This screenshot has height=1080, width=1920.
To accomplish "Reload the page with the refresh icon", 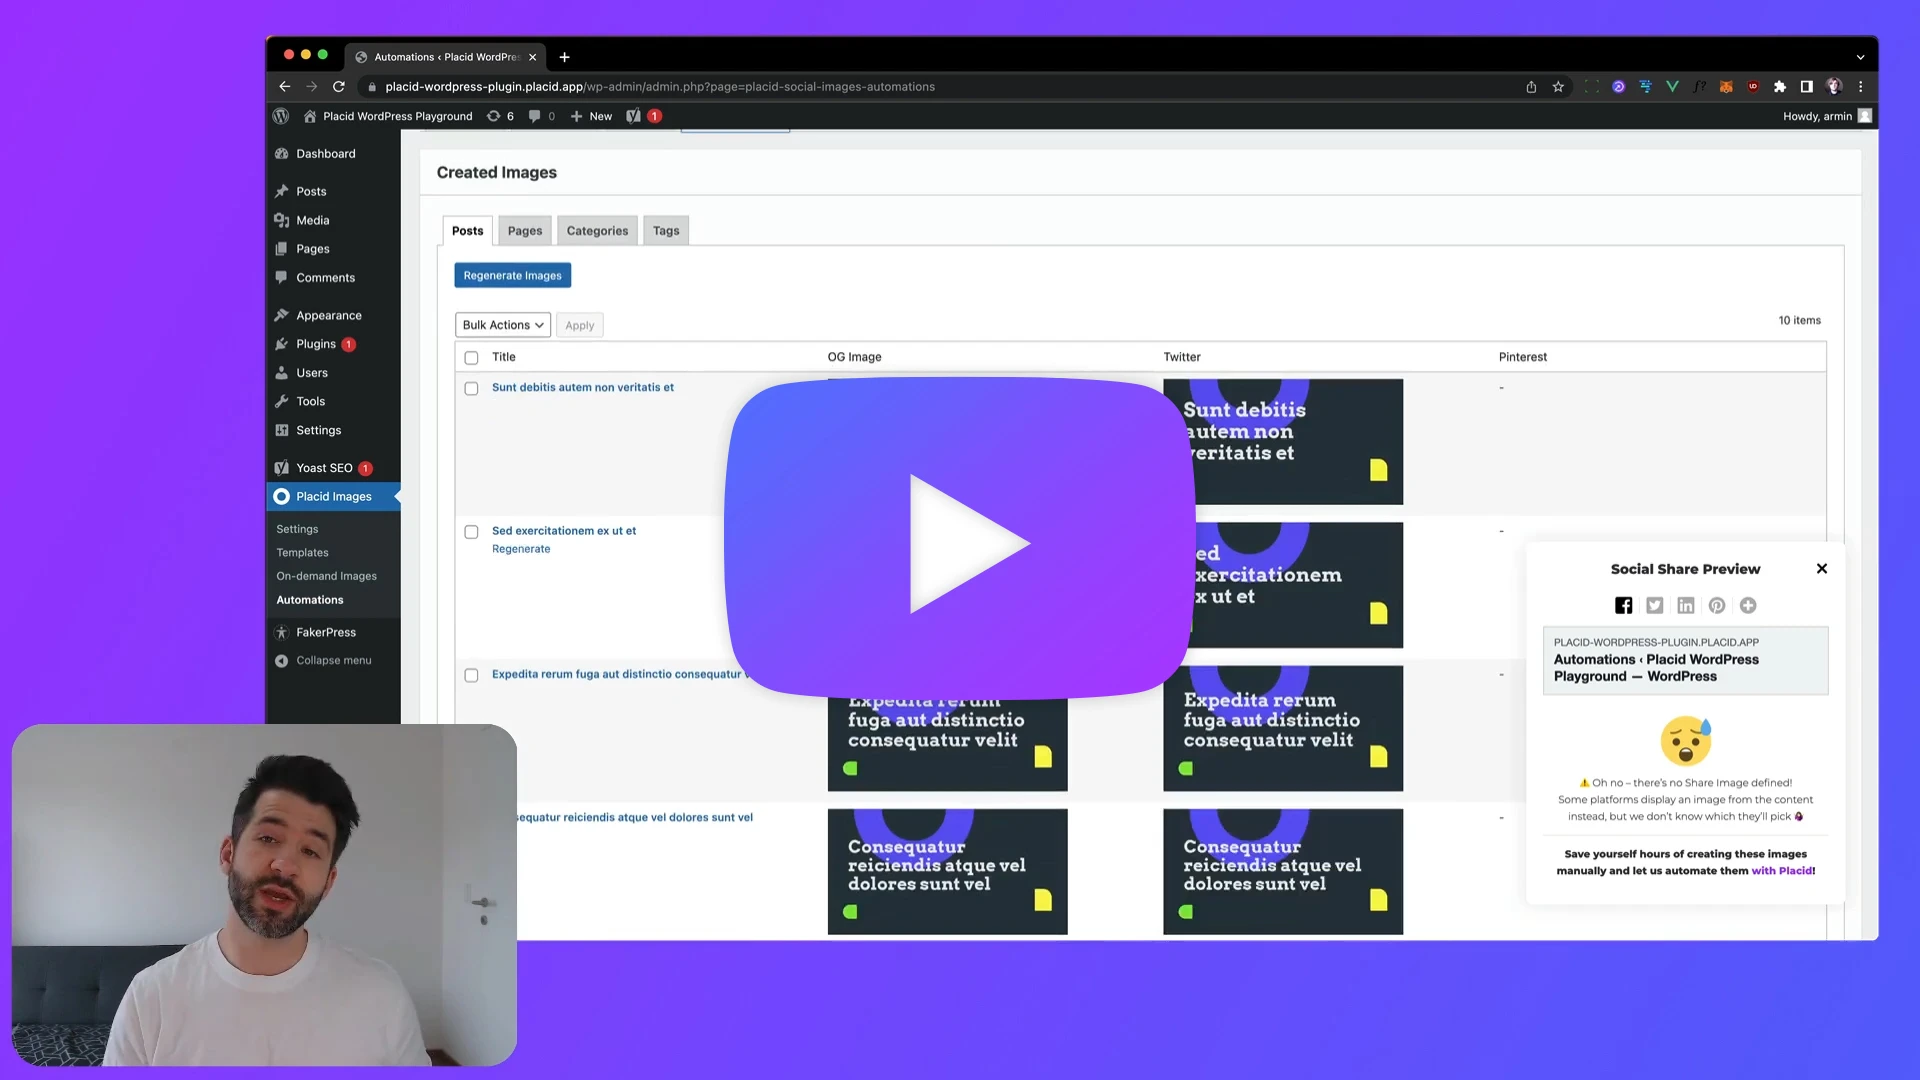I will click(x=339, y=87).
